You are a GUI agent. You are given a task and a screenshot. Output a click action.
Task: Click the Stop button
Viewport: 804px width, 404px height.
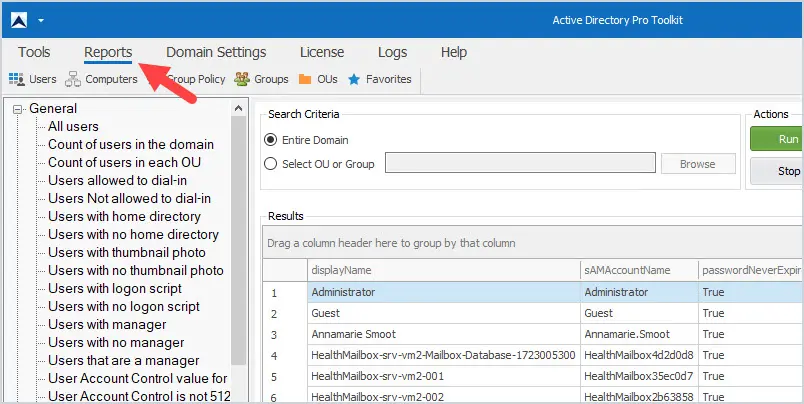[x=776, y=171]
